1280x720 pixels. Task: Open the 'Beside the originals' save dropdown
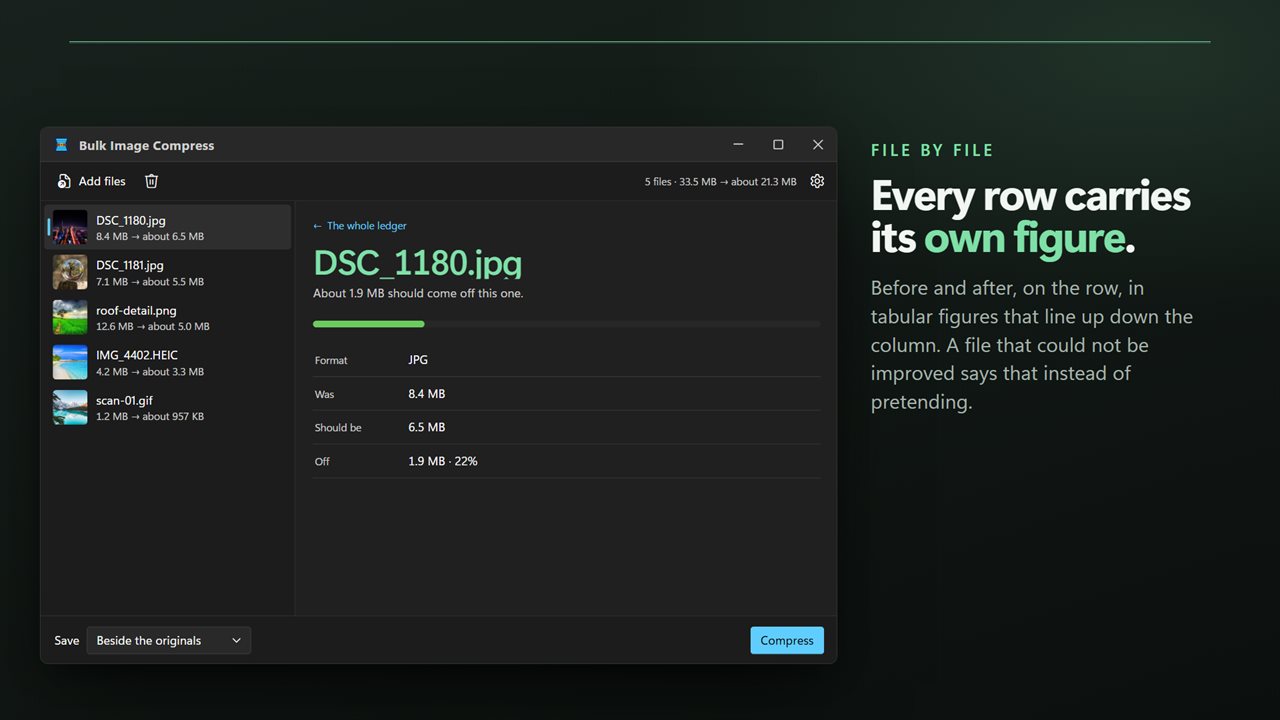[x=169, y=640]
